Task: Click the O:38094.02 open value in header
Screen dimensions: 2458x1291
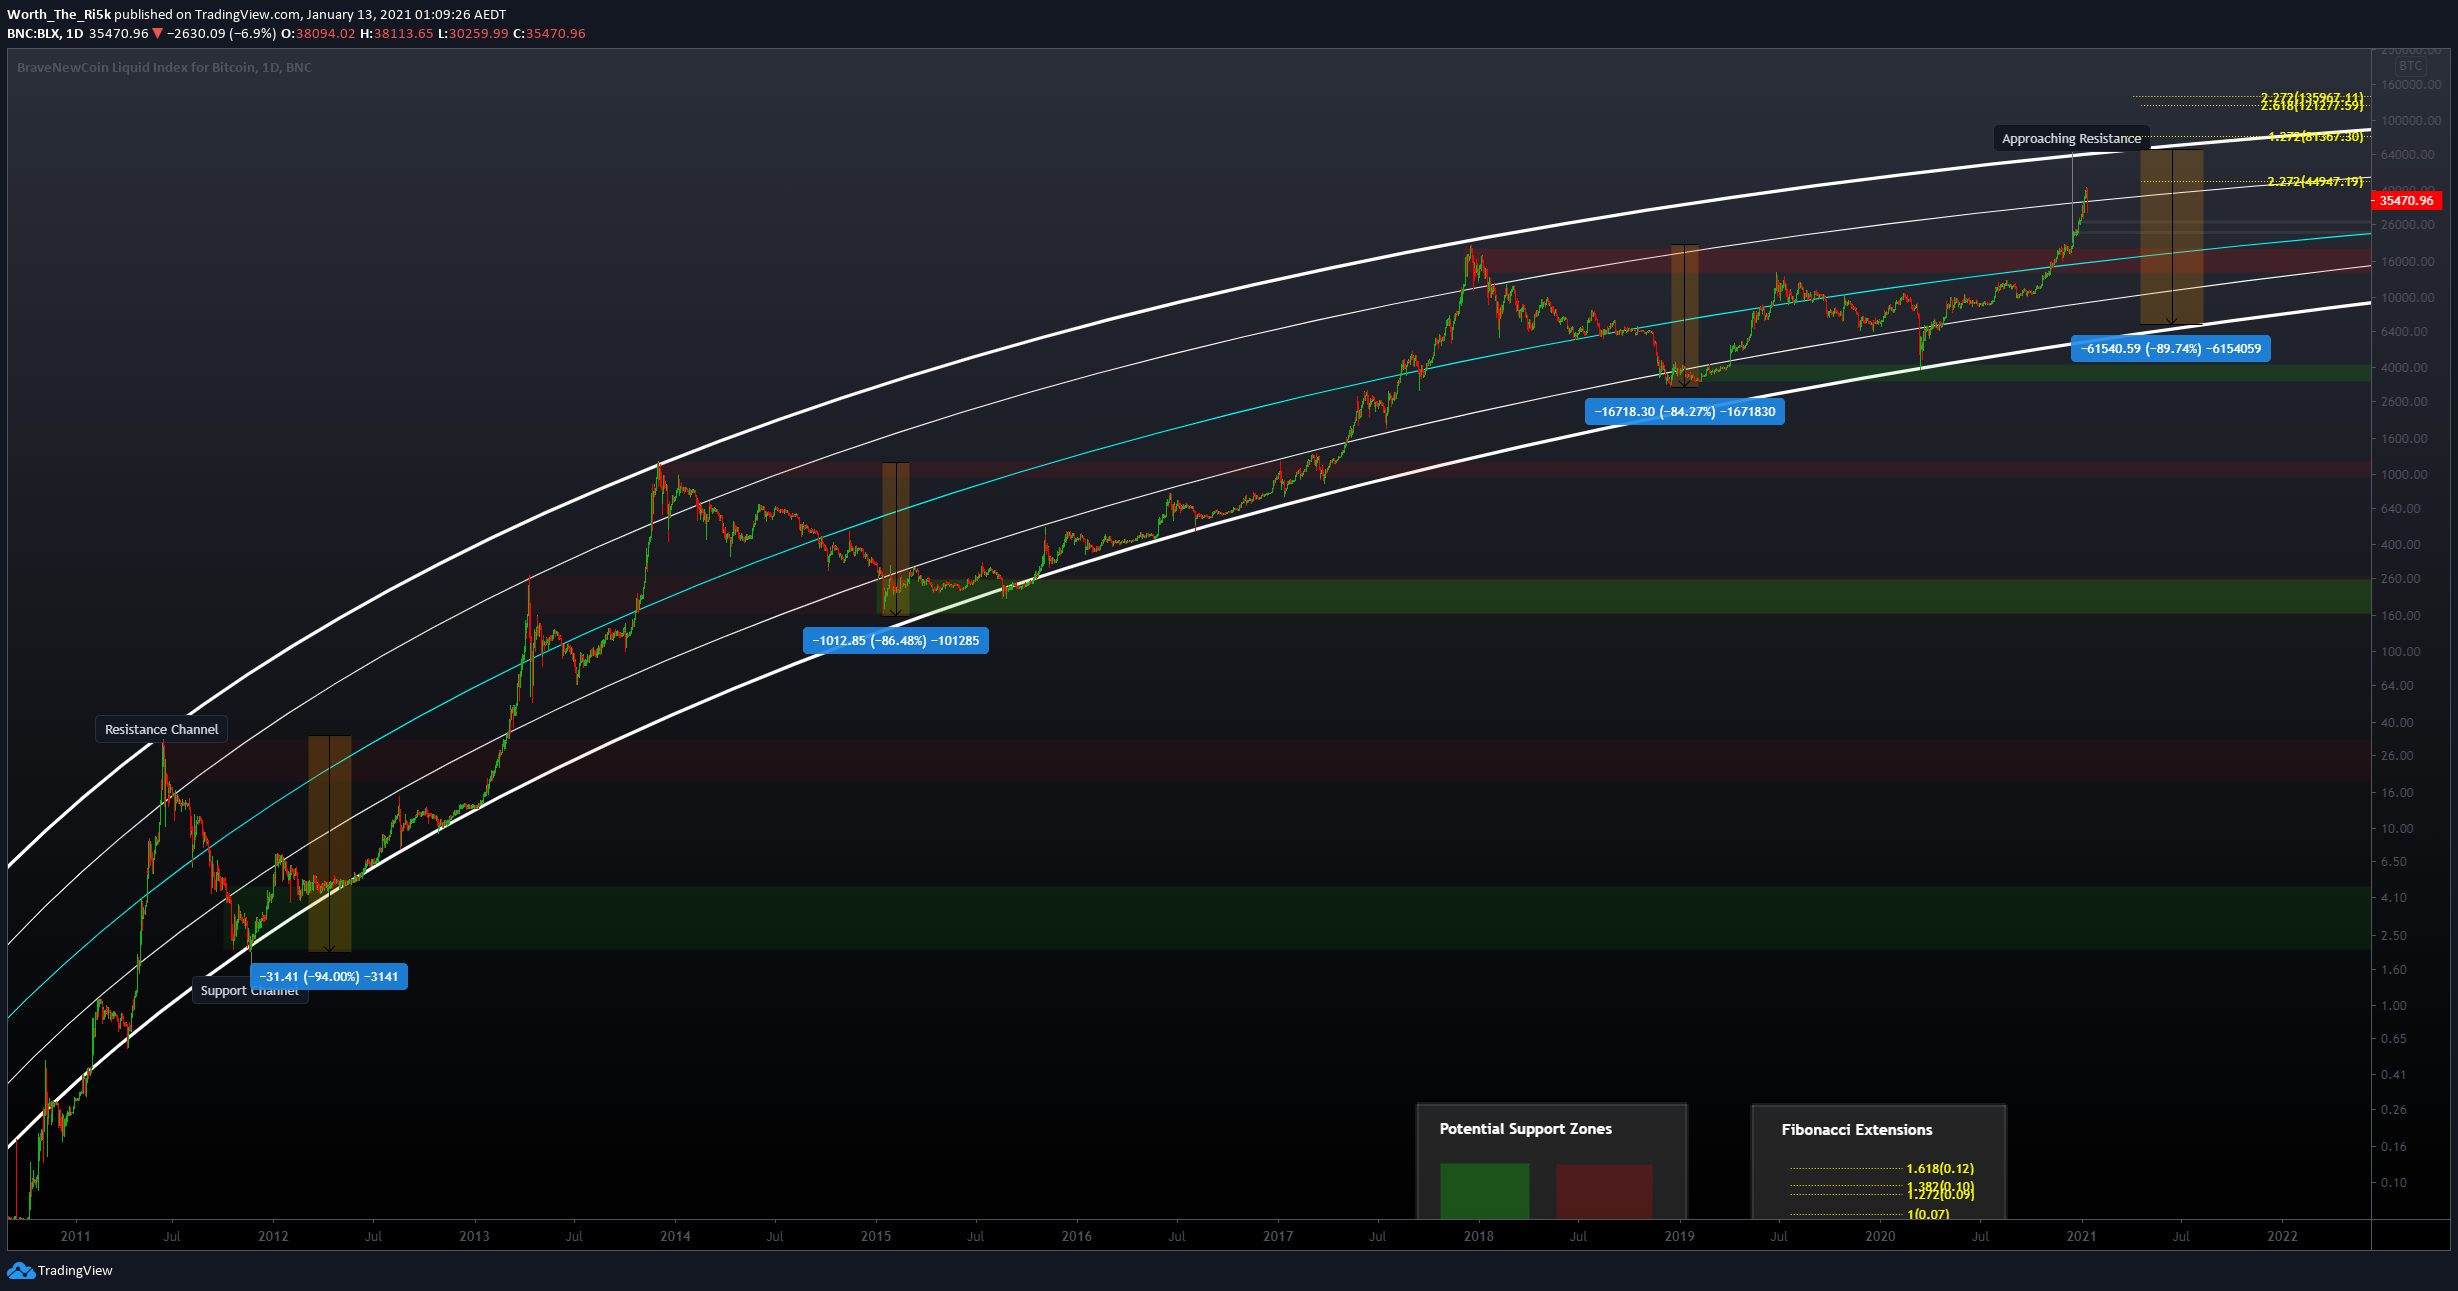Action: point(318,34)
